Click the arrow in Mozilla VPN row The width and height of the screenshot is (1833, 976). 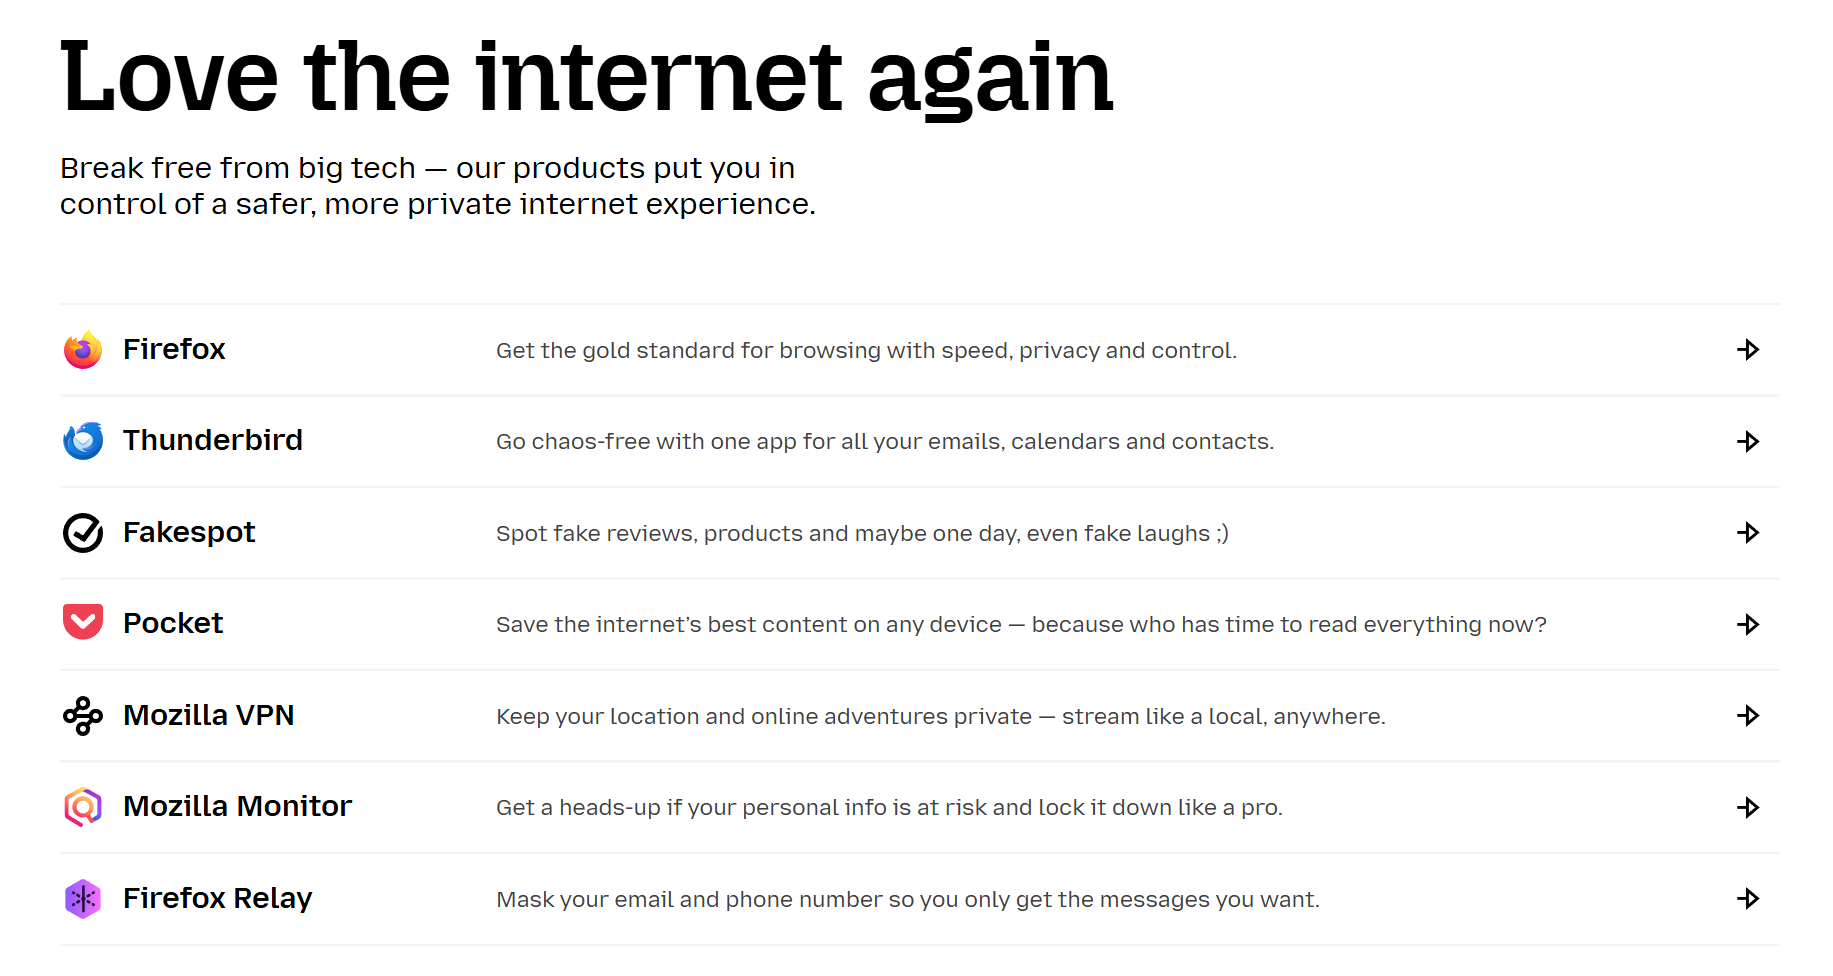point(1748,716)
